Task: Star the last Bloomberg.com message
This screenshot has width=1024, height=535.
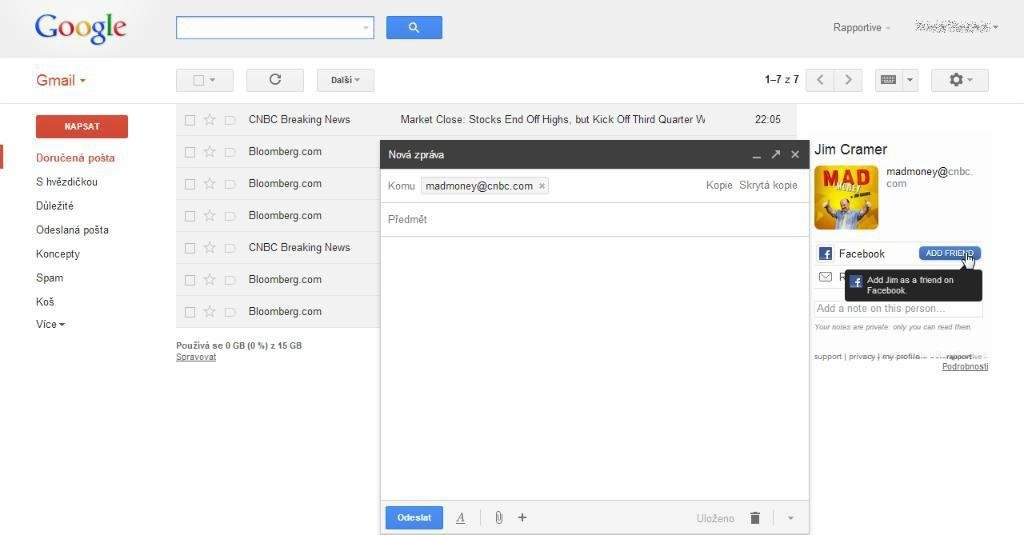Action: coord(209,312)
